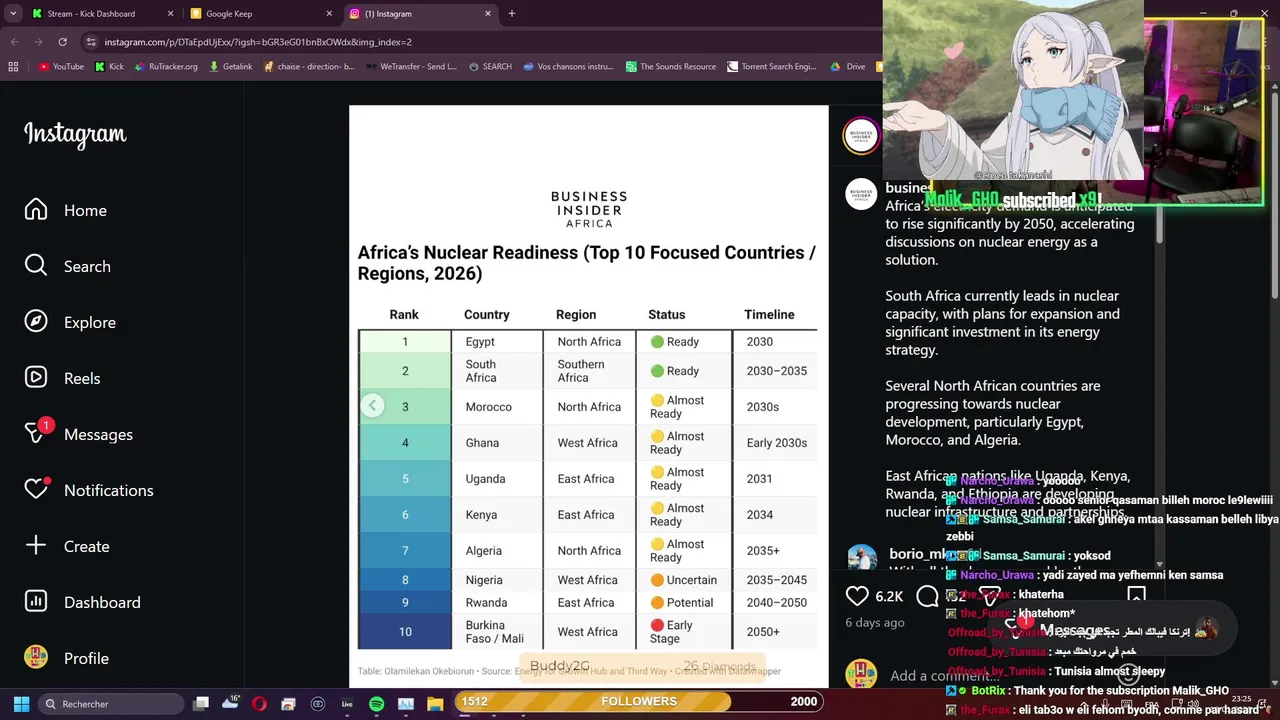Launch Opera from taskbar

click(259, 704)
